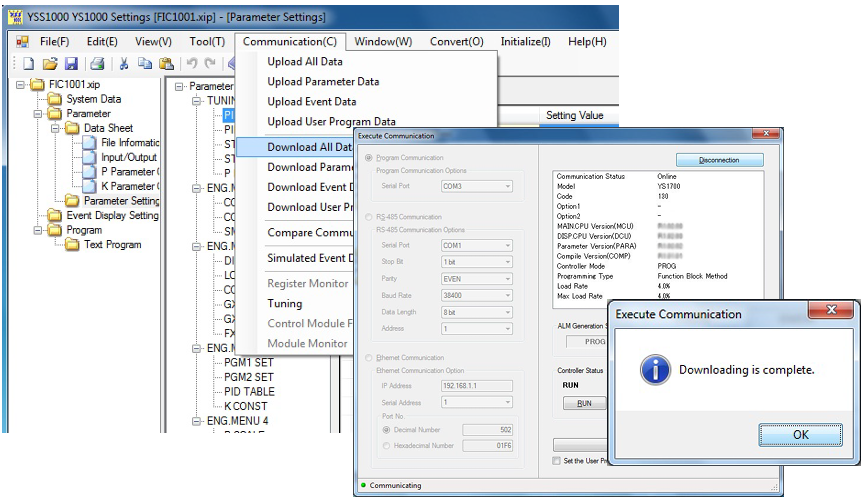Click the Save floppy disk icon
The height and width of the screenshot is (502, 867).
pos(71,63)
